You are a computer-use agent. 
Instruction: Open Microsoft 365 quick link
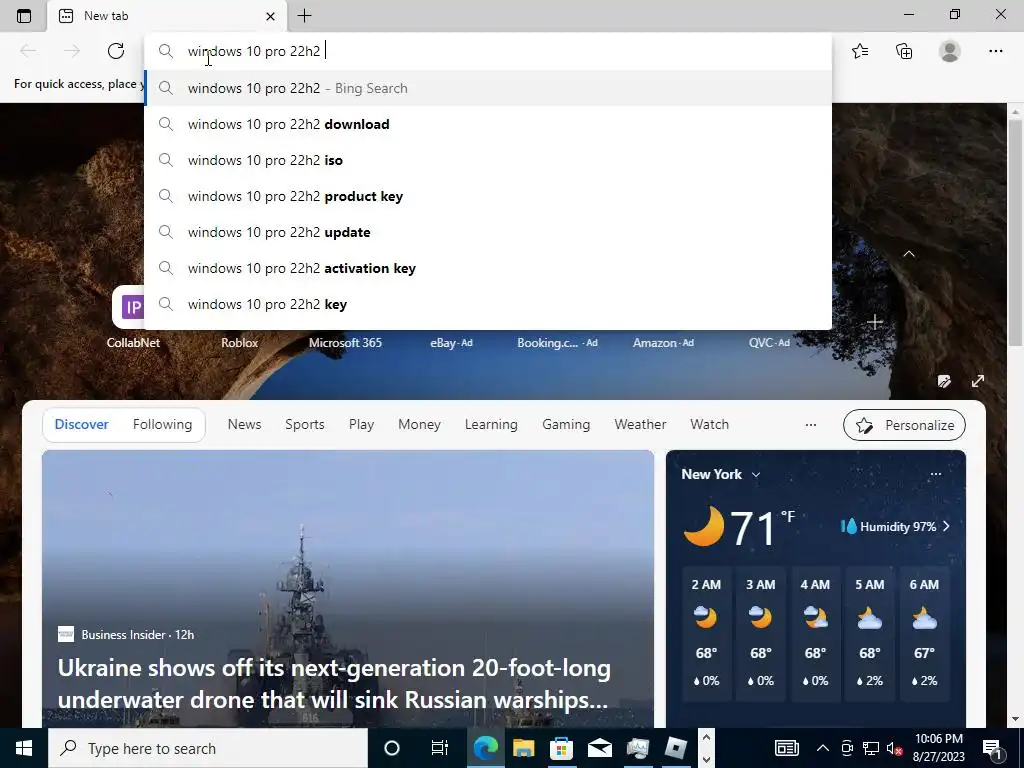click(x=345, y=342)
